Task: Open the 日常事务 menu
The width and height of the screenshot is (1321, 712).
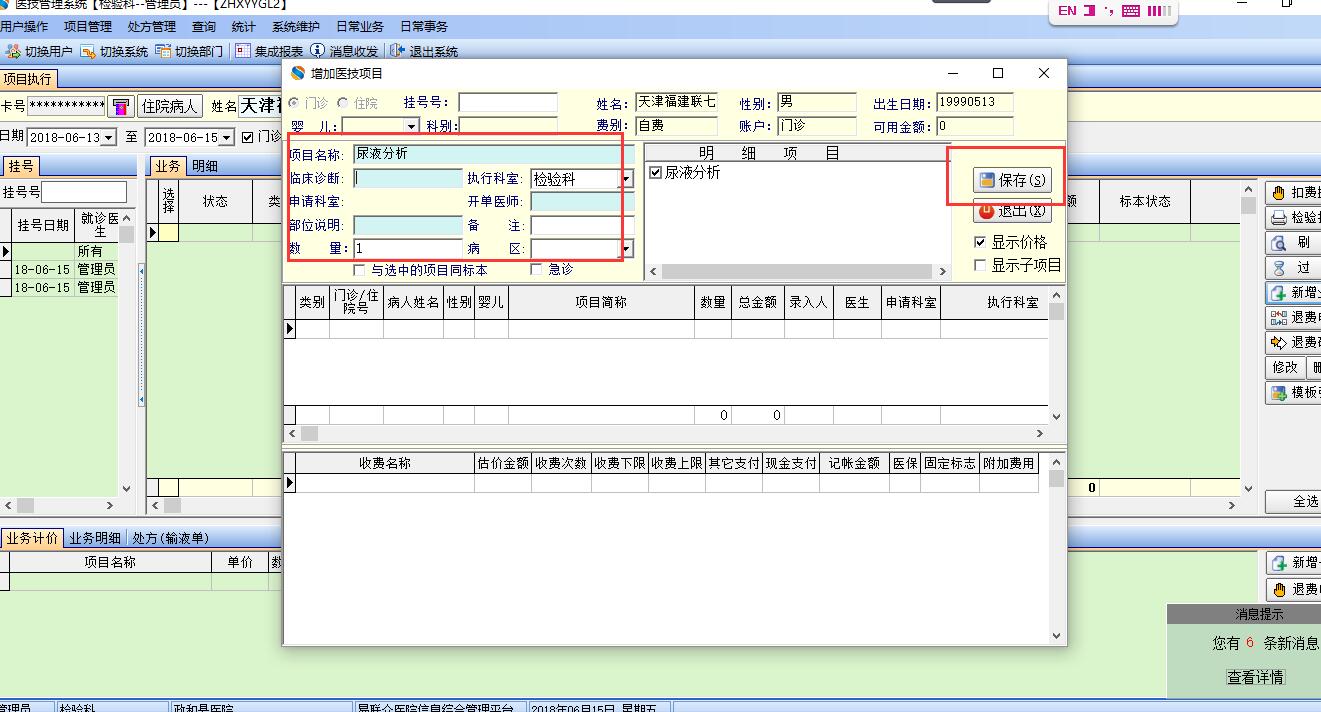Action: [424, 27]
